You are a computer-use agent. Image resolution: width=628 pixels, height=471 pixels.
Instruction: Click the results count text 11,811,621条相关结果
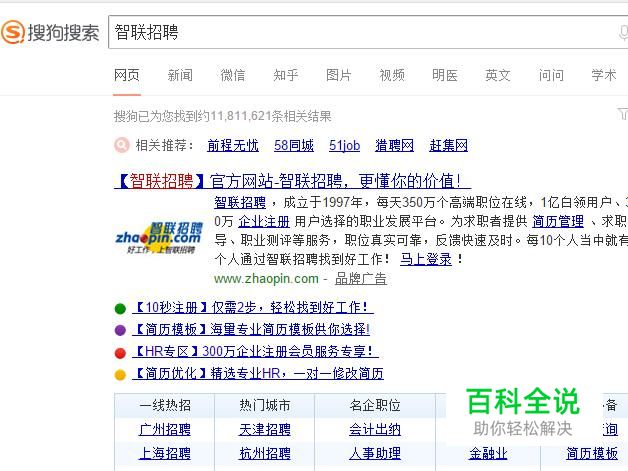270,116
